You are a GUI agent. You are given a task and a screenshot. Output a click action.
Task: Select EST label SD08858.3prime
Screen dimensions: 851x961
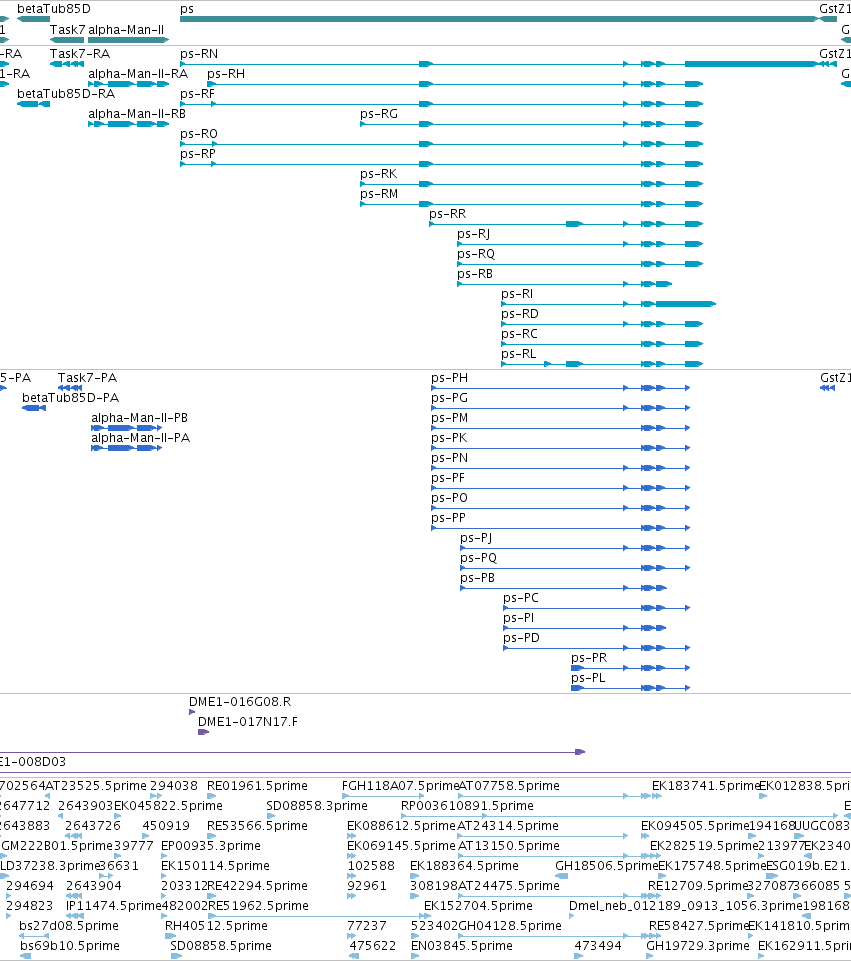317,806
